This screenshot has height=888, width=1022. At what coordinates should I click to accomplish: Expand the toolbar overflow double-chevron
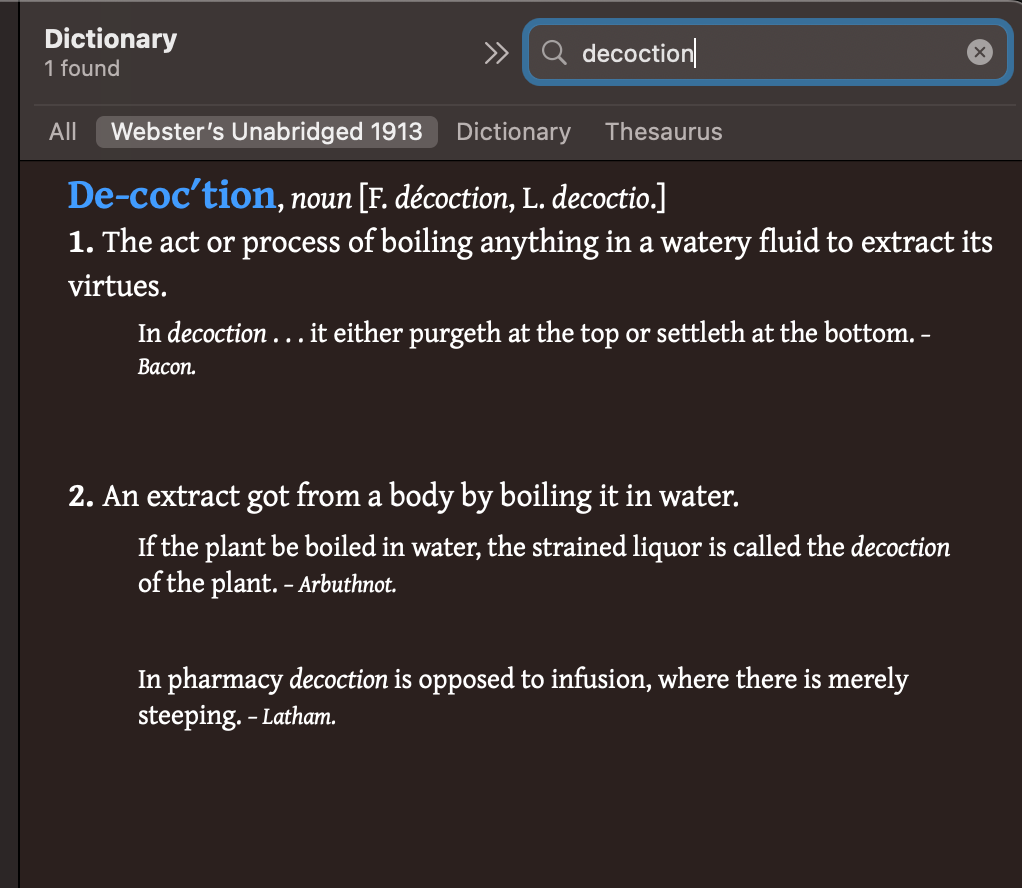496,53
